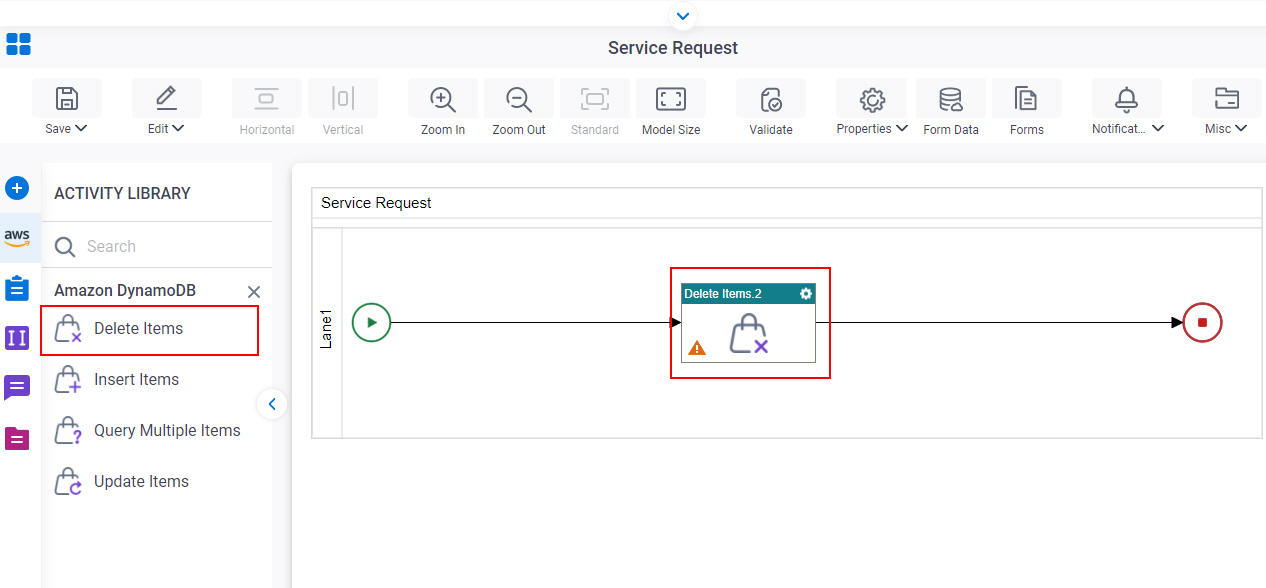Select the purple chat message sidebar icon
This screenshot has height=588, width=1266.
[x=17, y=387]
